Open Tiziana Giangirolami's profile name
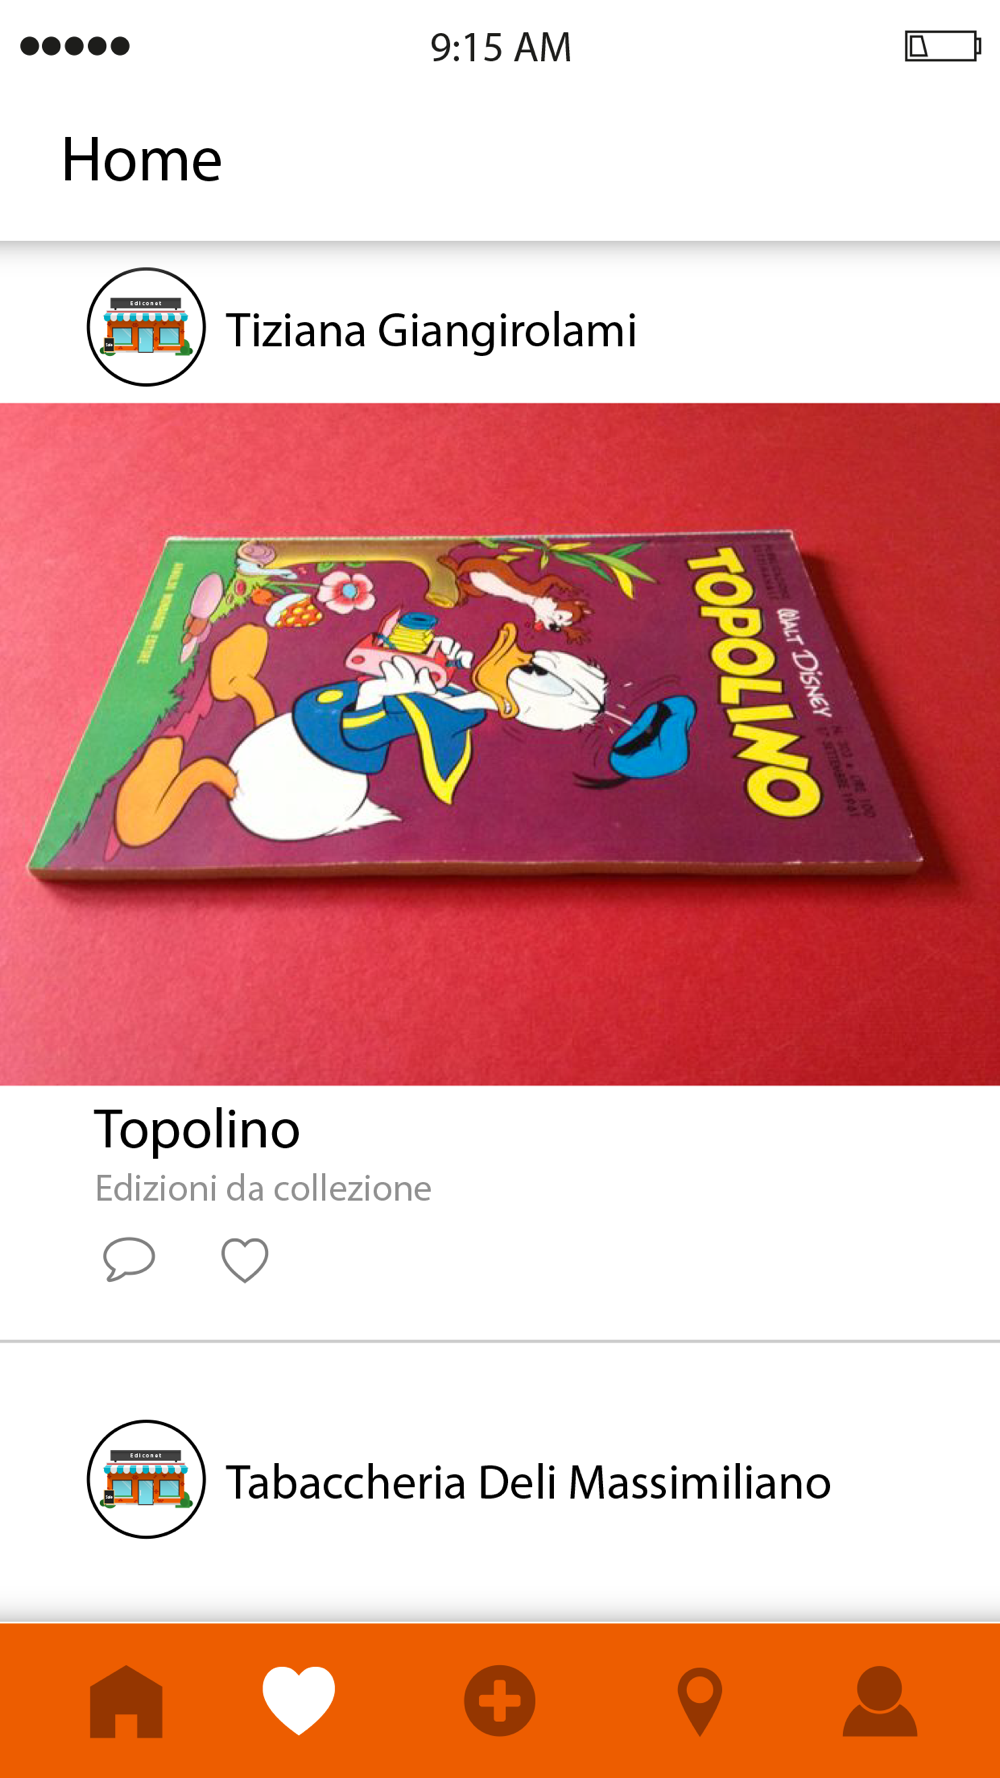 [431, 330]
